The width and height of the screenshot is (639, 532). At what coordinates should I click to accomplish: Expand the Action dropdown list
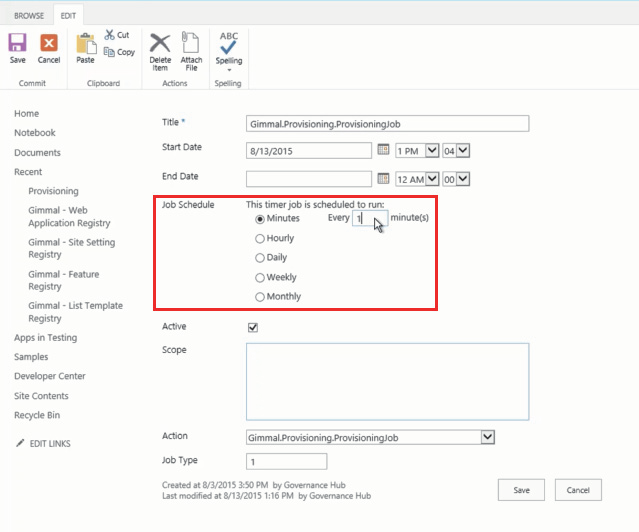coord(487,437)
